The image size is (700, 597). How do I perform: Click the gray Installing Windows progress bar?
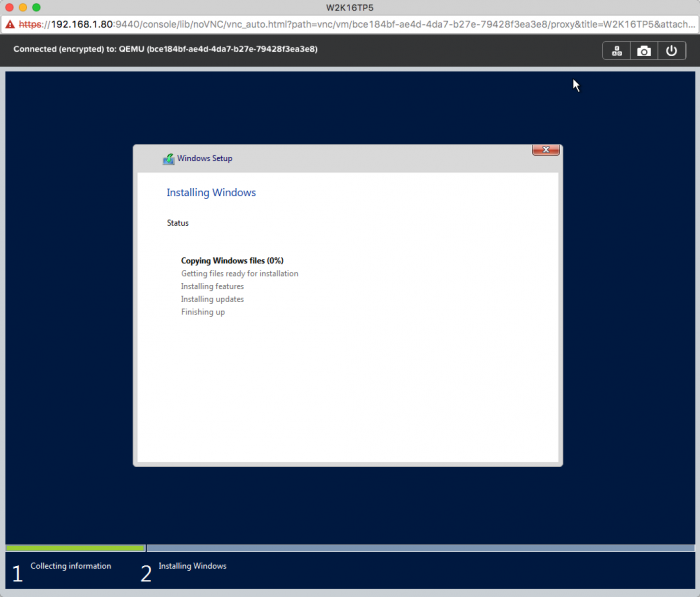coord(421,547)
